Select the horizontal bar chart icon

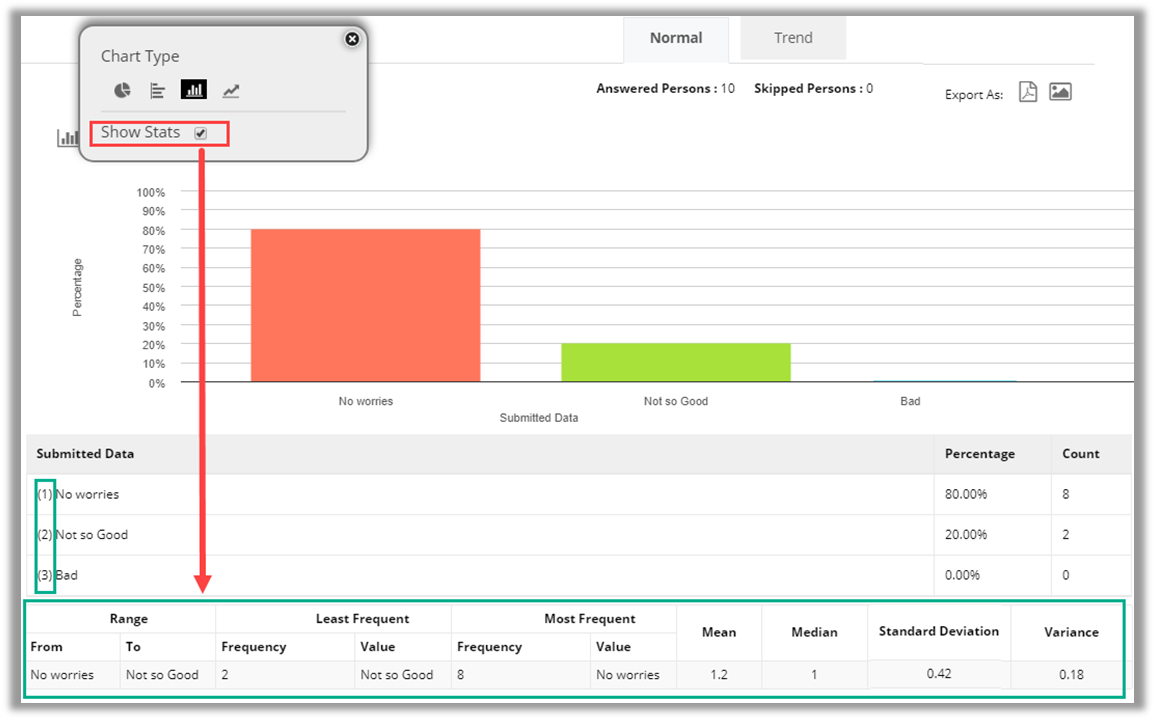pos(158,90)
